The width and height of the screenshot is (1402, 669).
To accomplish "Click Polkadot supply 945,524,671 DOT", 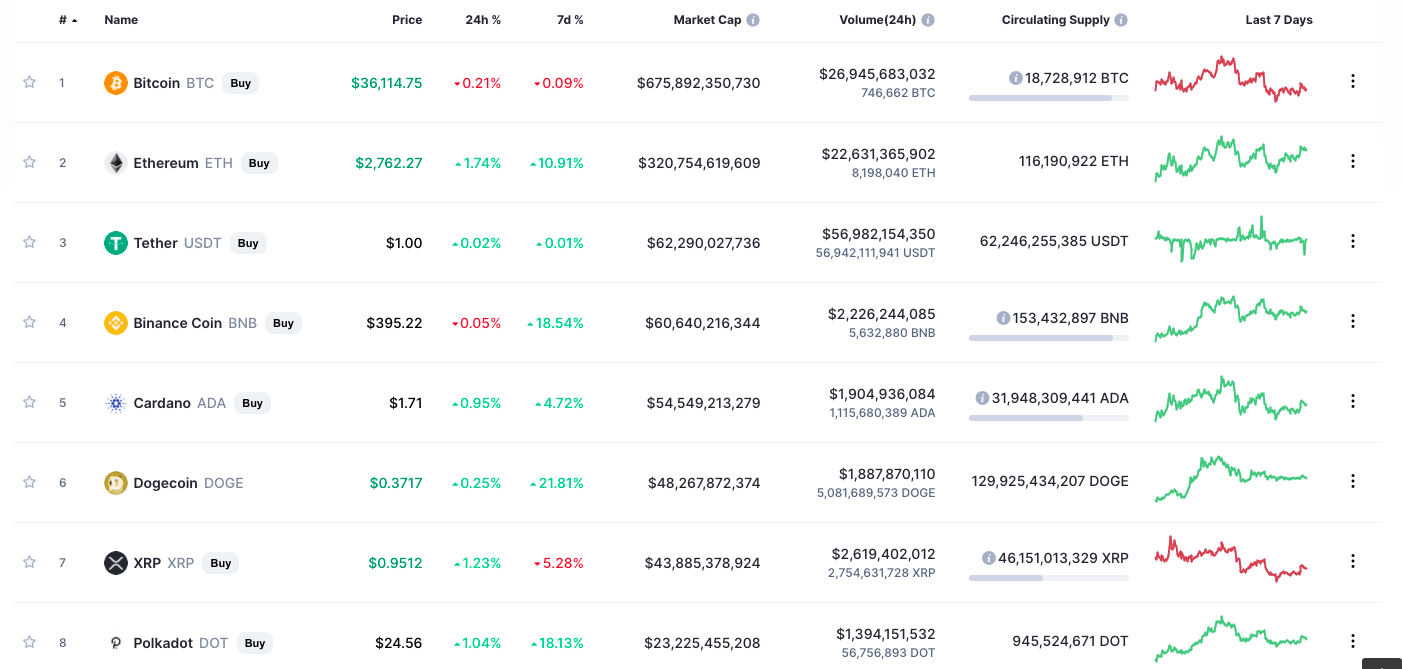I will [1071, 641].
